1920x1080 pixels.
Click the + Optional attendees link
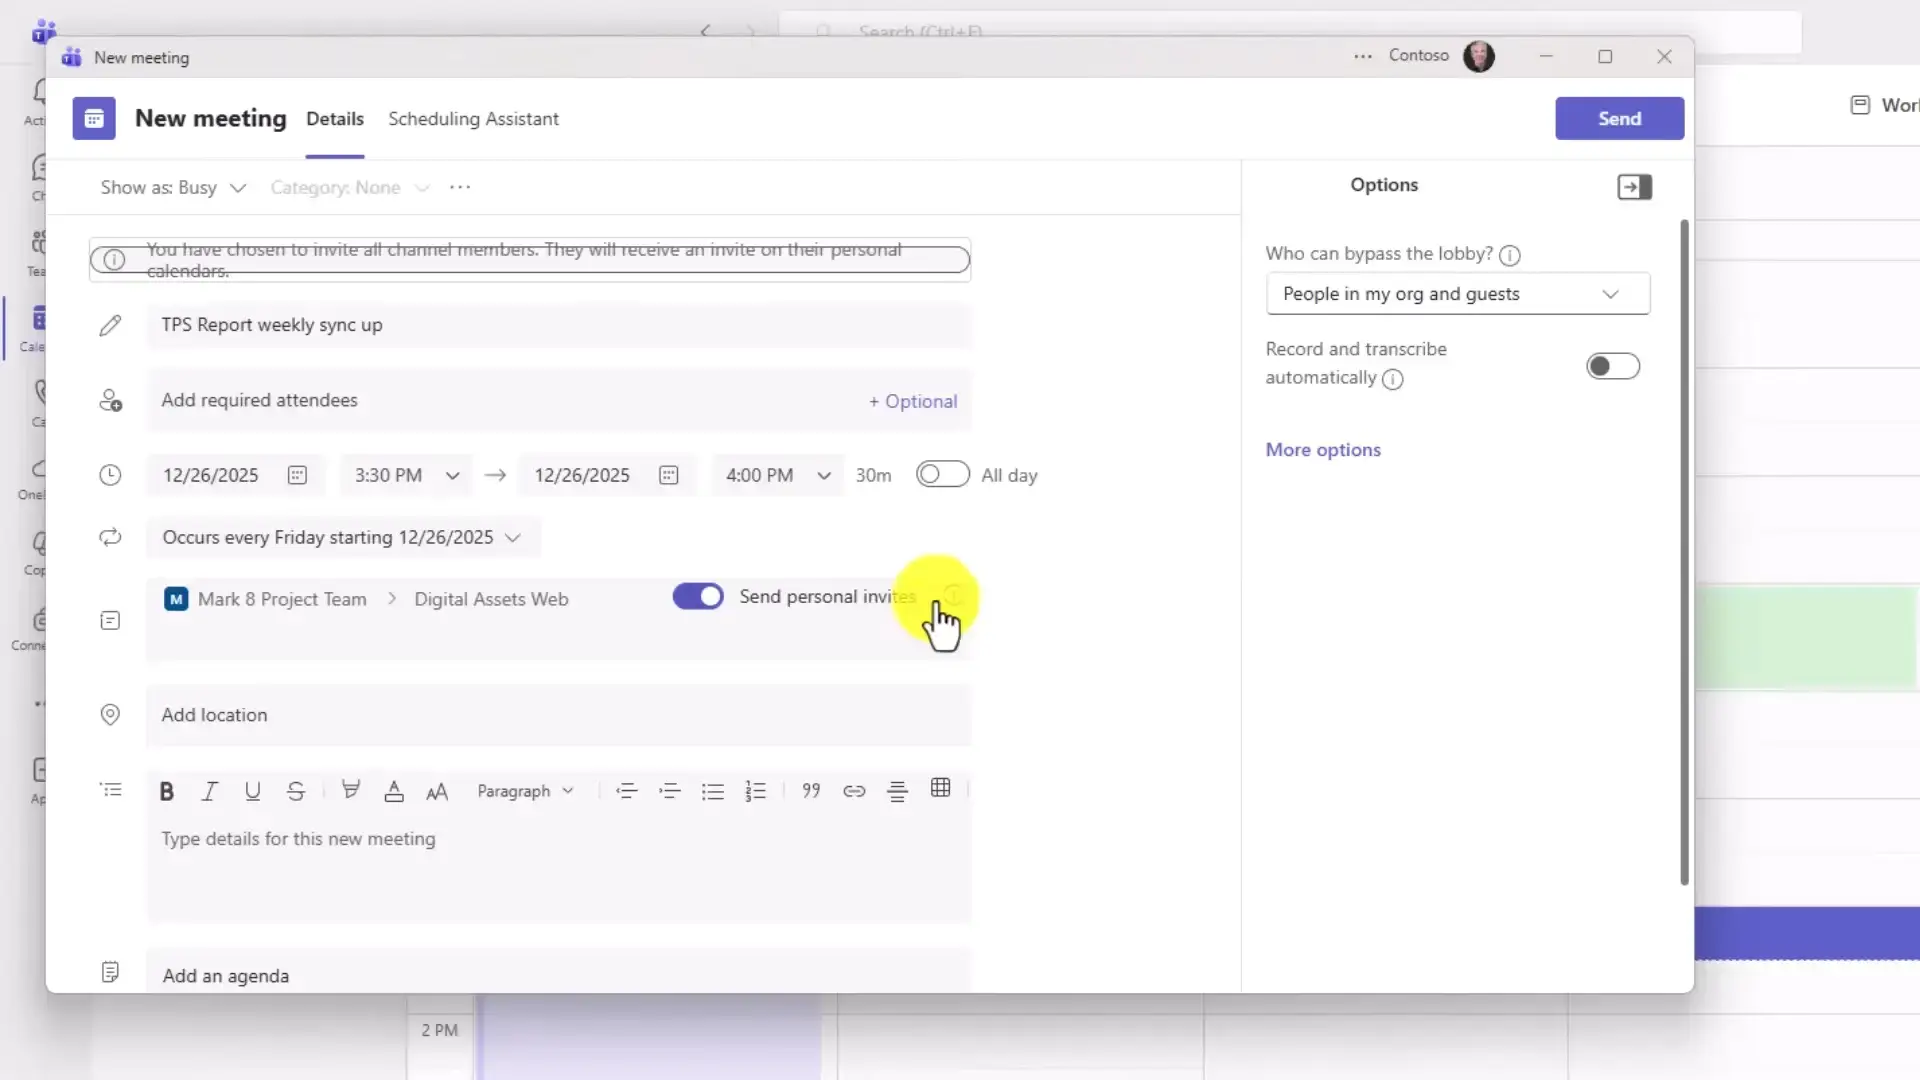(x=912, y=401)
